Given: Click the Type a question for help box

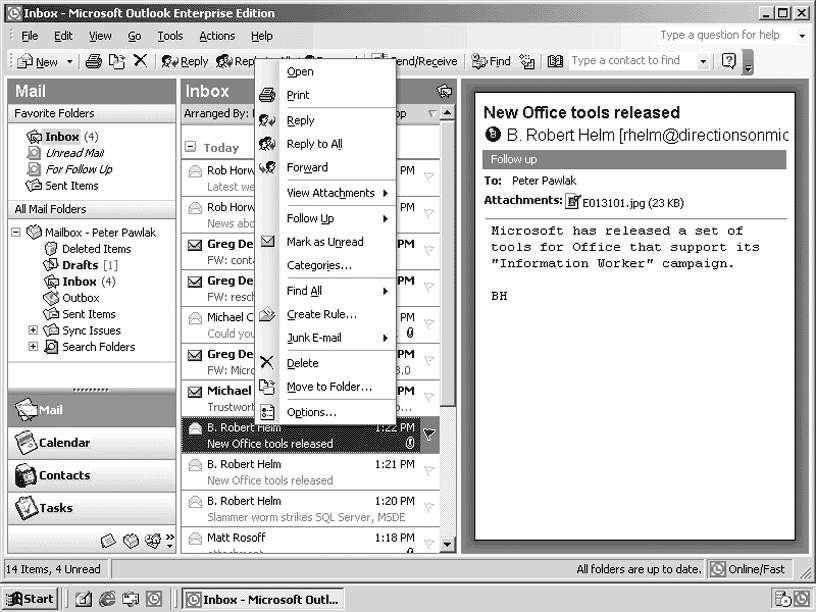Looking at the screenshot, I should [725, 35].
